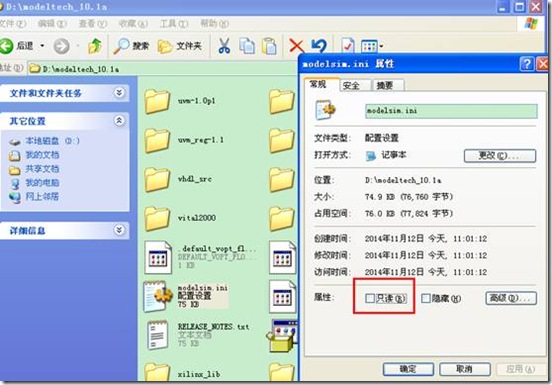Click the 取消 (Cancel) button
This screenshot has width=552, height=385.
point(464,369)
